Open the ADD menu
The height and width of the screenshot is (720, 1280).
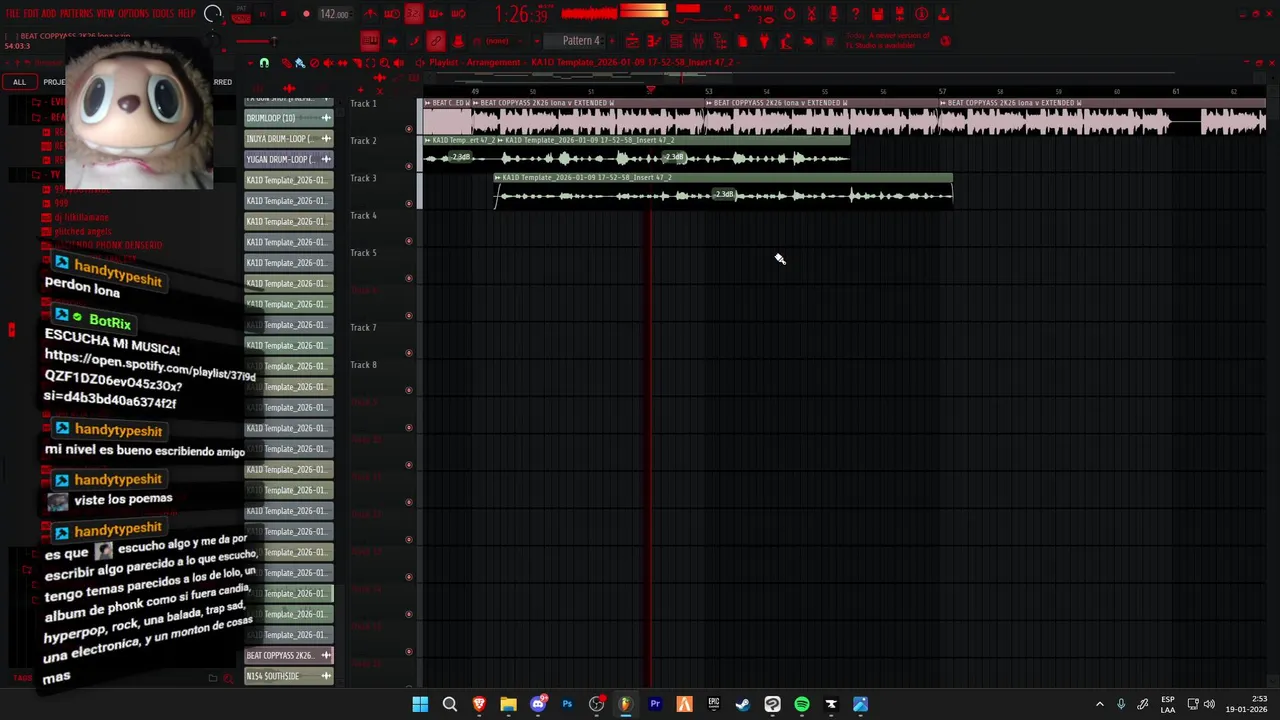tap(51, 14)
